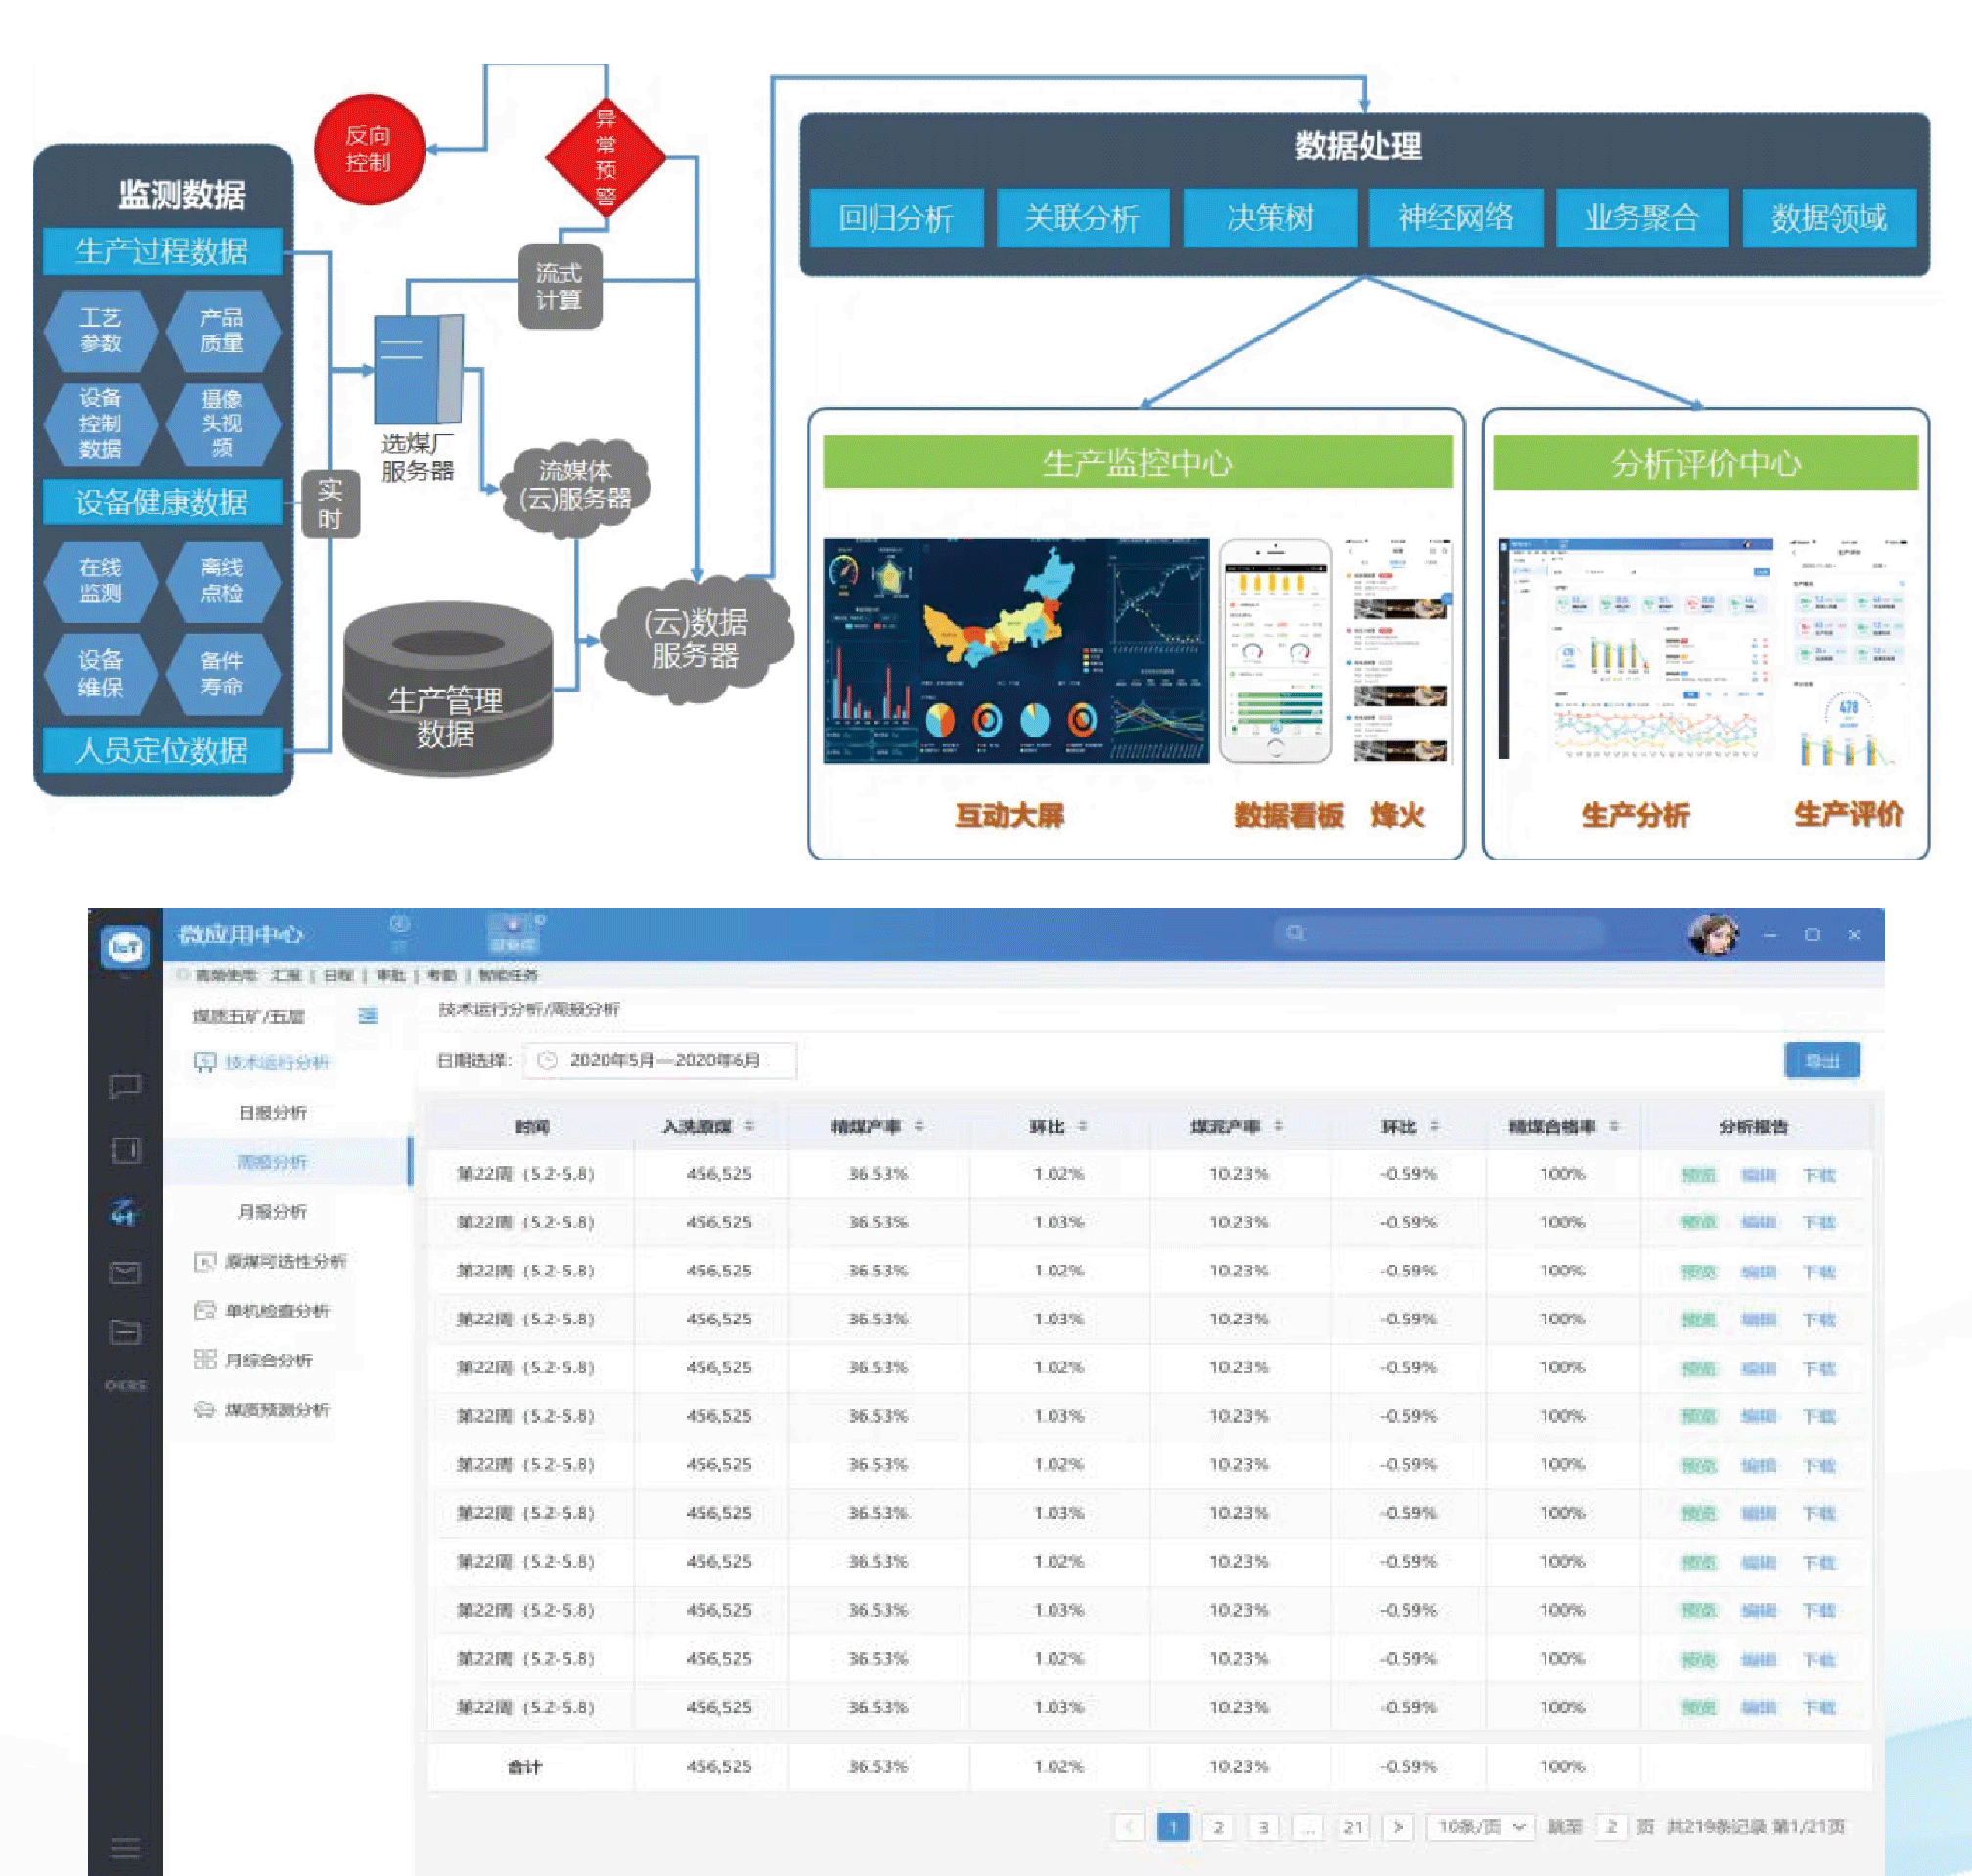Click the 互动大屏 dashboard thumbnail in diagram
The image size is (1972, 1876).
click(x=1016, y=651)
